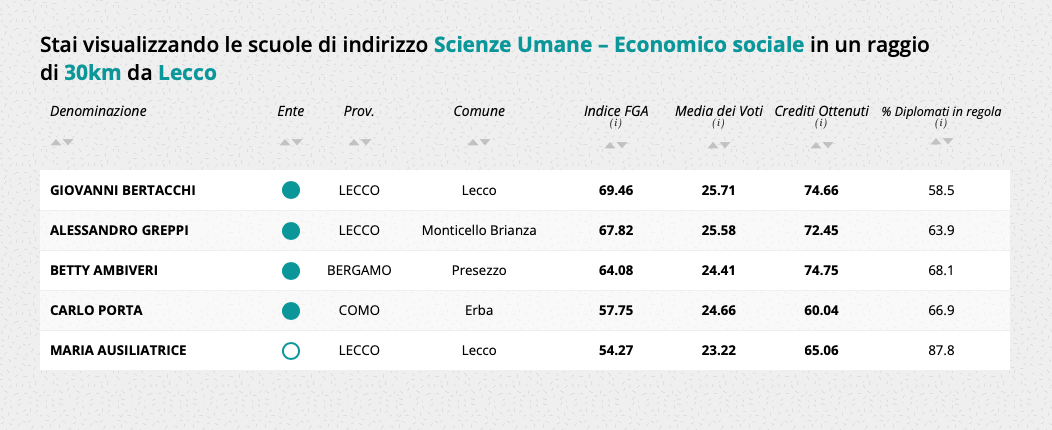Screen dimensions: 1052x430
Task: Click the Ente circle for Carlo Porta
Action: (291, 310)
